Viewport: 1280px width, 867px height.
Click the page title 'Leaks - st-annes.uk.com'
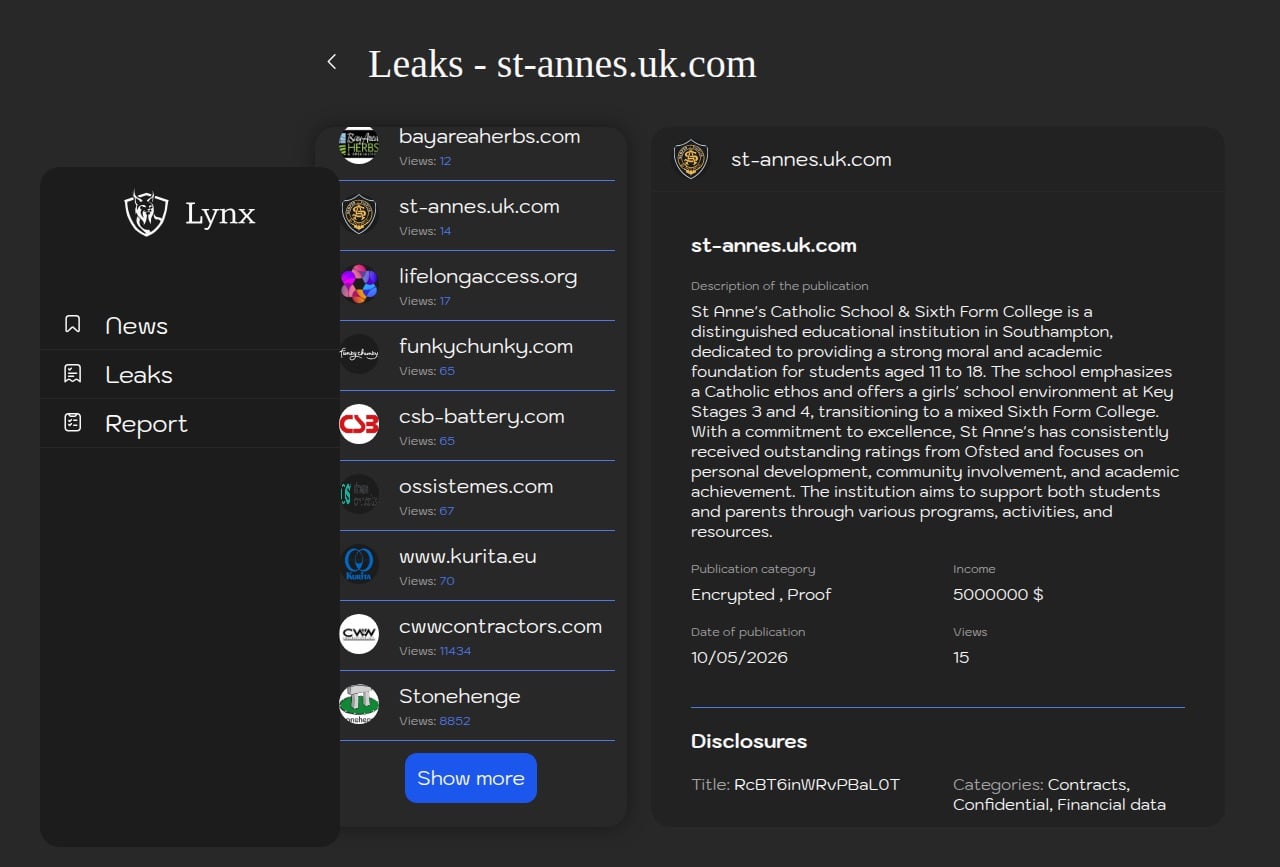coord(562,64)
